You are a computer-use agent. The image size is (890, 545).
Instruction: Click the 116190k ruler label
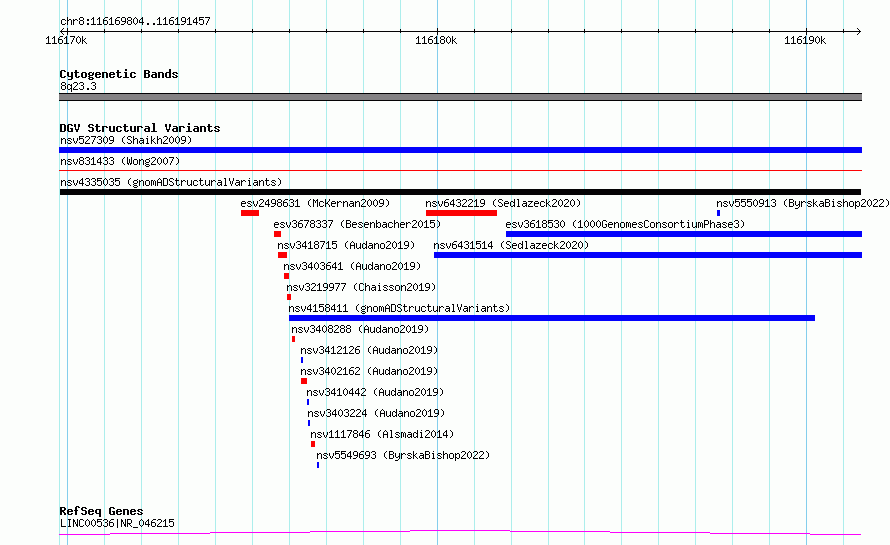805,40
